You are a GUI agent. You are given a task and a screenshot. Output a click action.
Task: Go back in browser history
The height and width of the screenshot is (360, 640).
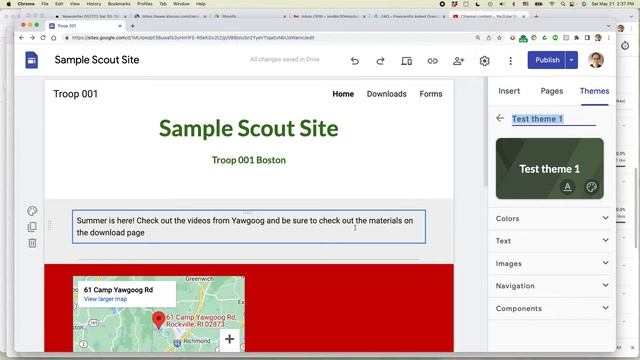click(22, 38)
